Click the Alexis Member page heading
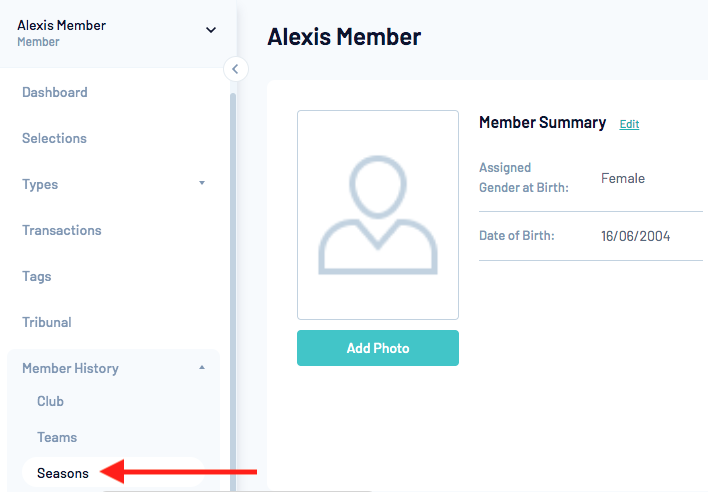The width and height of the screenshot is (708, 492). coord(344,37)
